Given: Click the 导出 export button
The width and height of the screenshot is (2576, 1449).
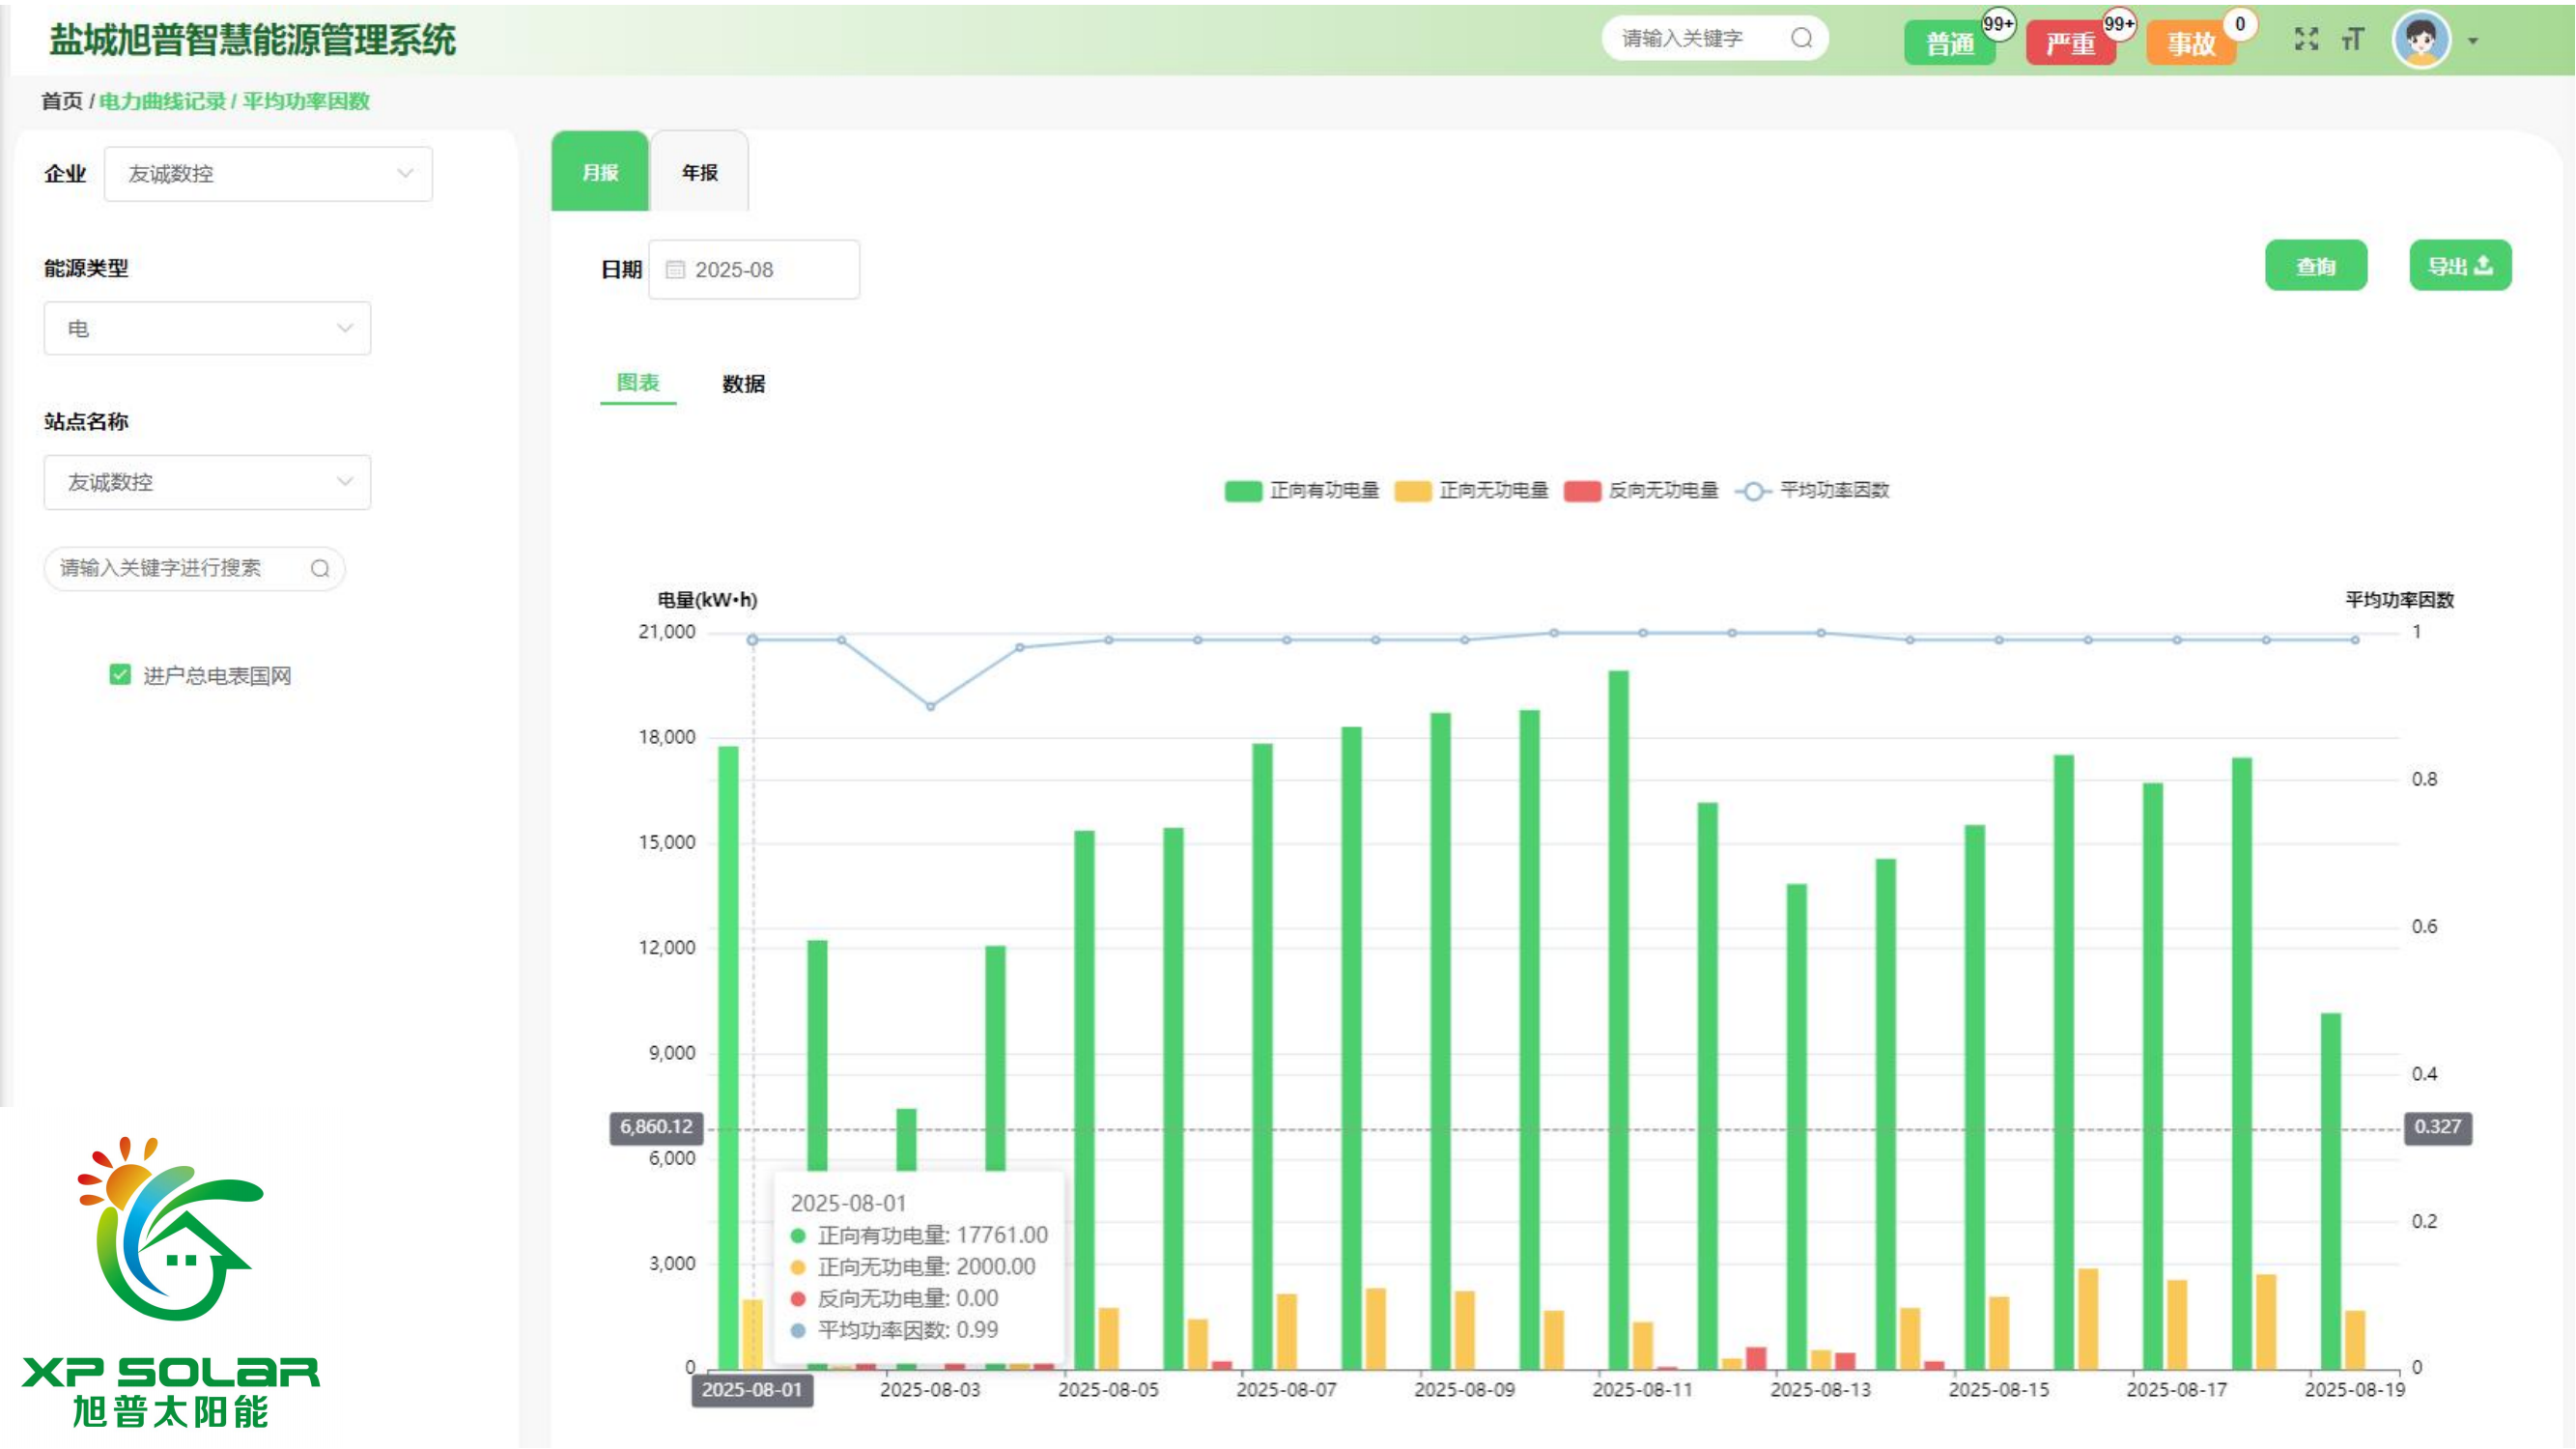Looking at the screenshot, I should click(x=2459, y=266).
